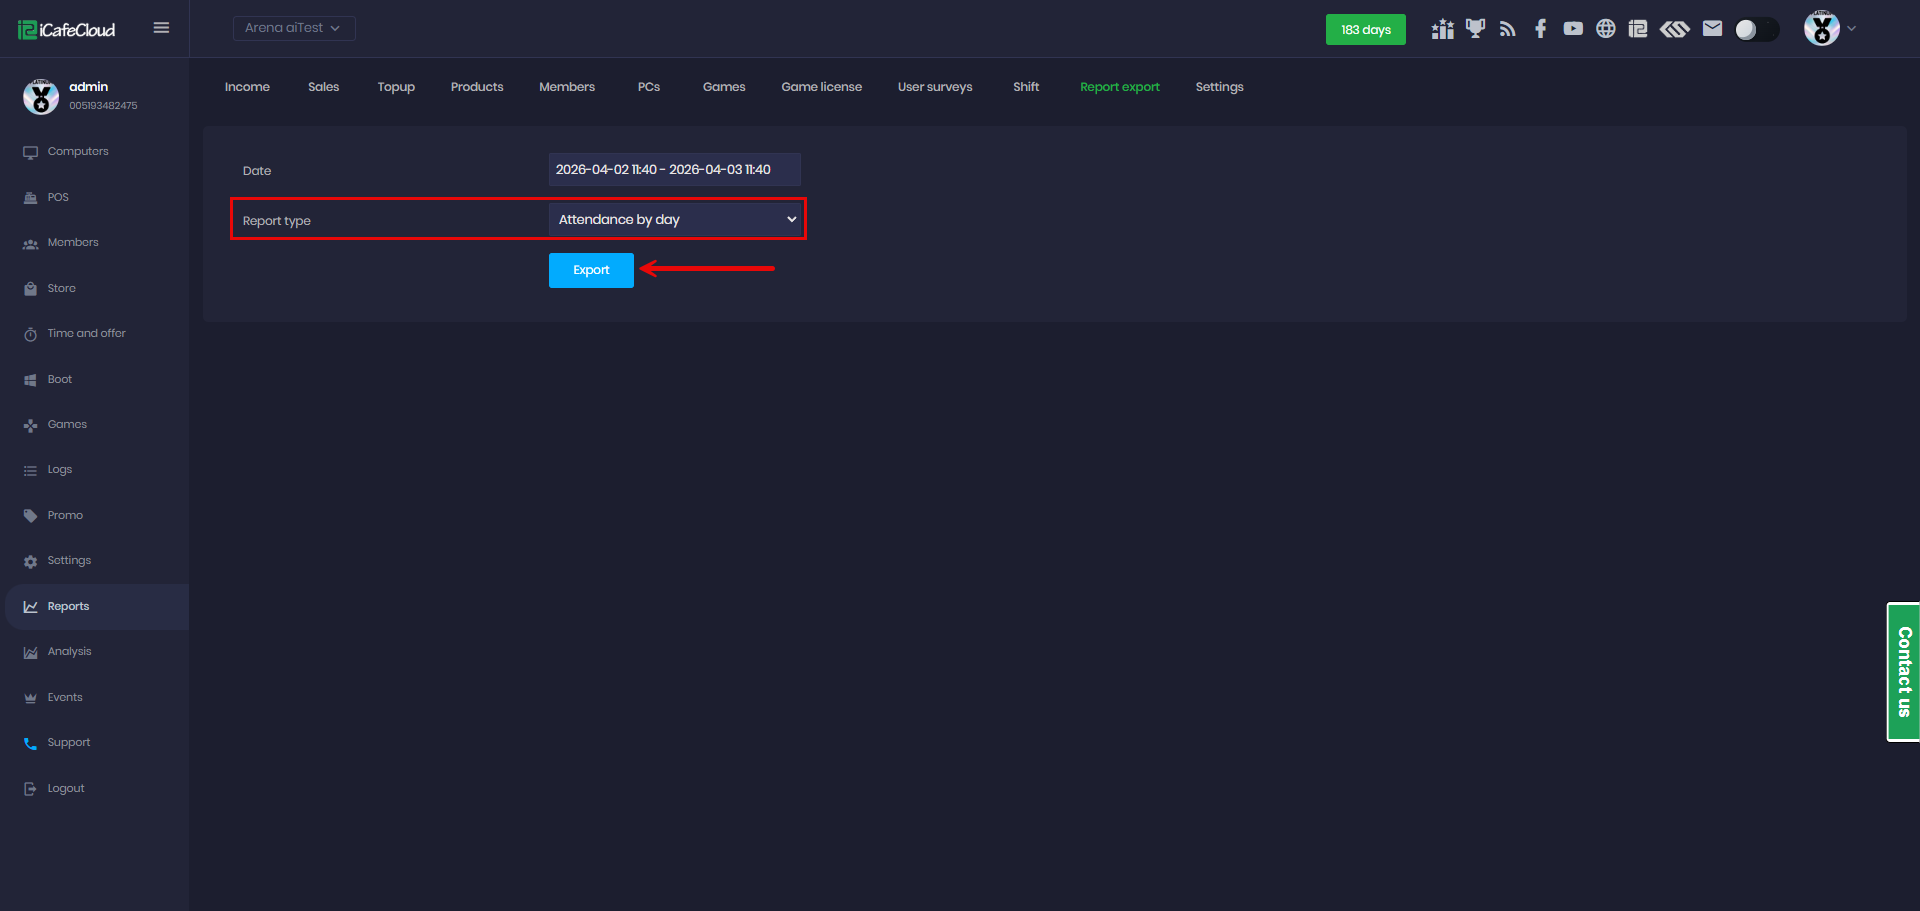
Task: Switch to the Games report tab
Action: [x=724, y=87]
